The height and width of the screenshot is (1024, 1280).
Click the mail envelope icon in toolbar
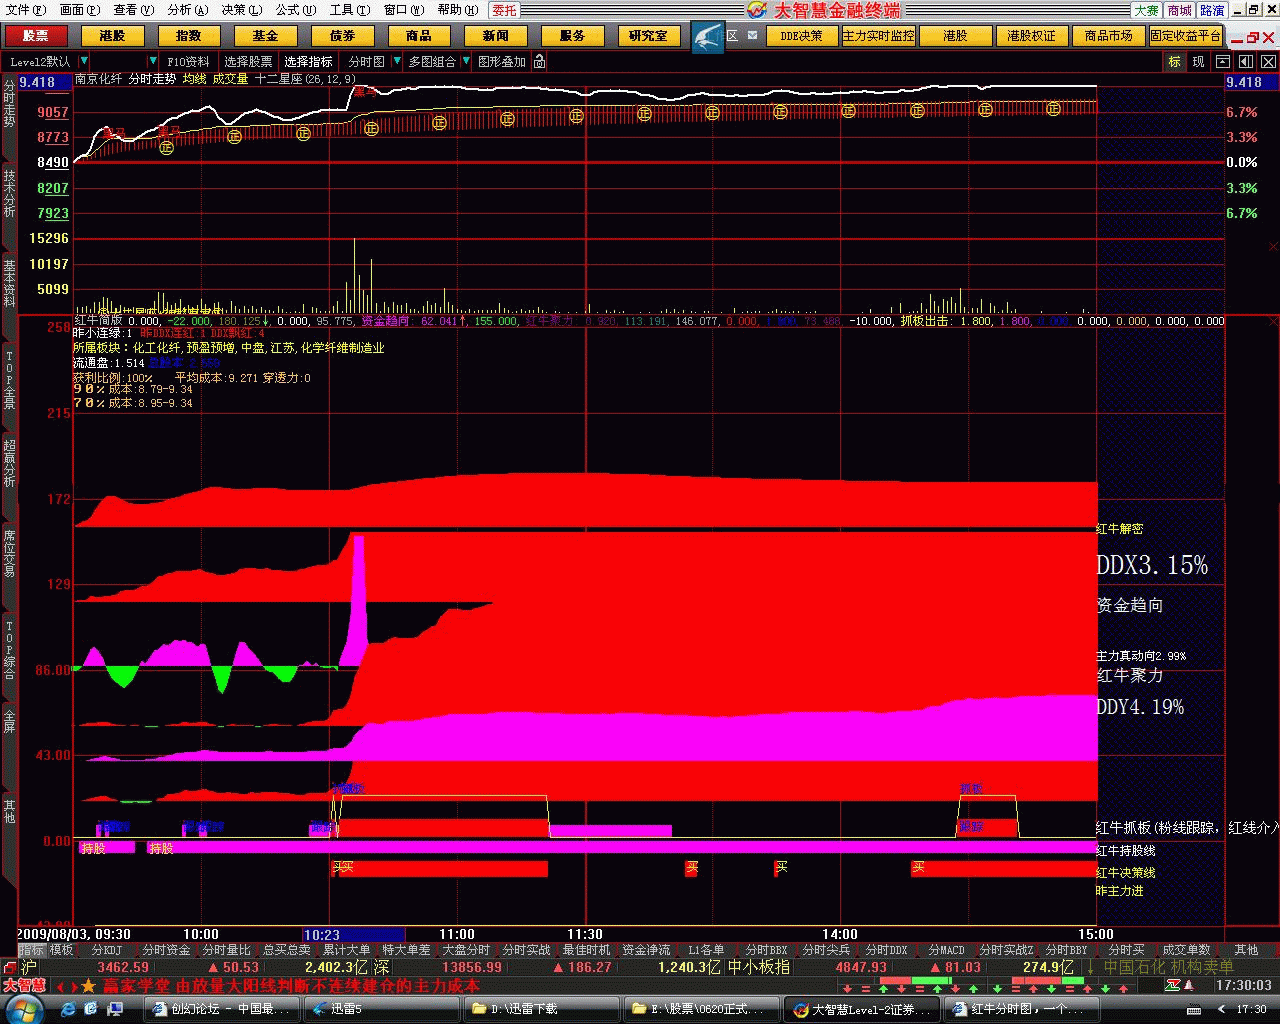(752, 35)
